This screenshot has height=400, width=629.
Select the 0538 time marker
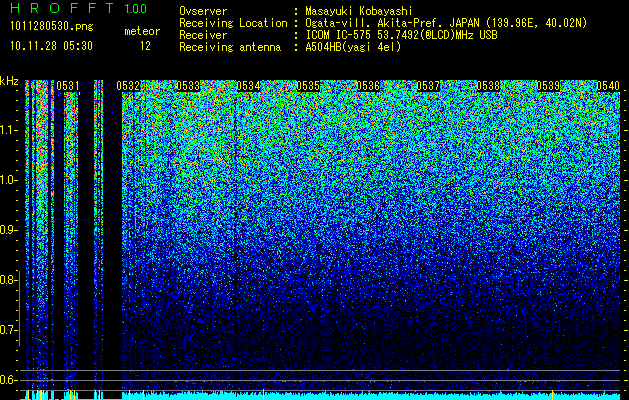pos(488,86)
